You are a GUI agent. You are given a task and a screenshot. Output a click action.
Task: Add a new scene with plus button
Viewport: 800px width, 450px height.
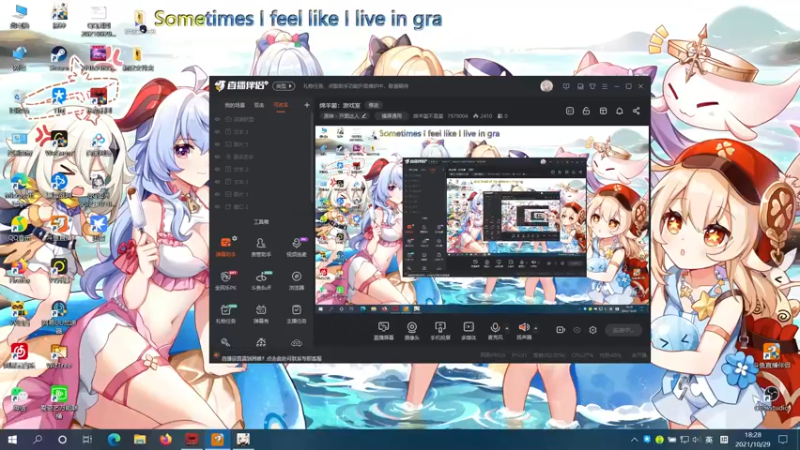[x=307, y=105]
